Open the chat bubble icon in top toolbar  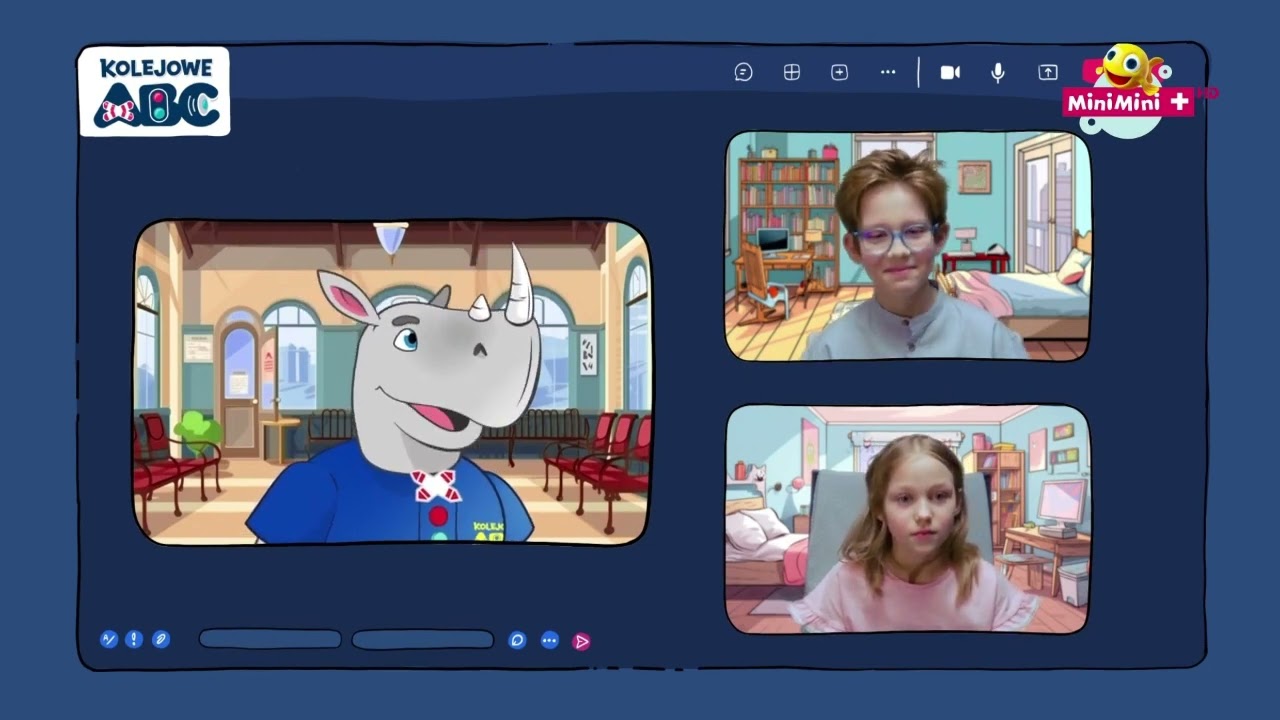pyautogui.click(x=743, y=72)
